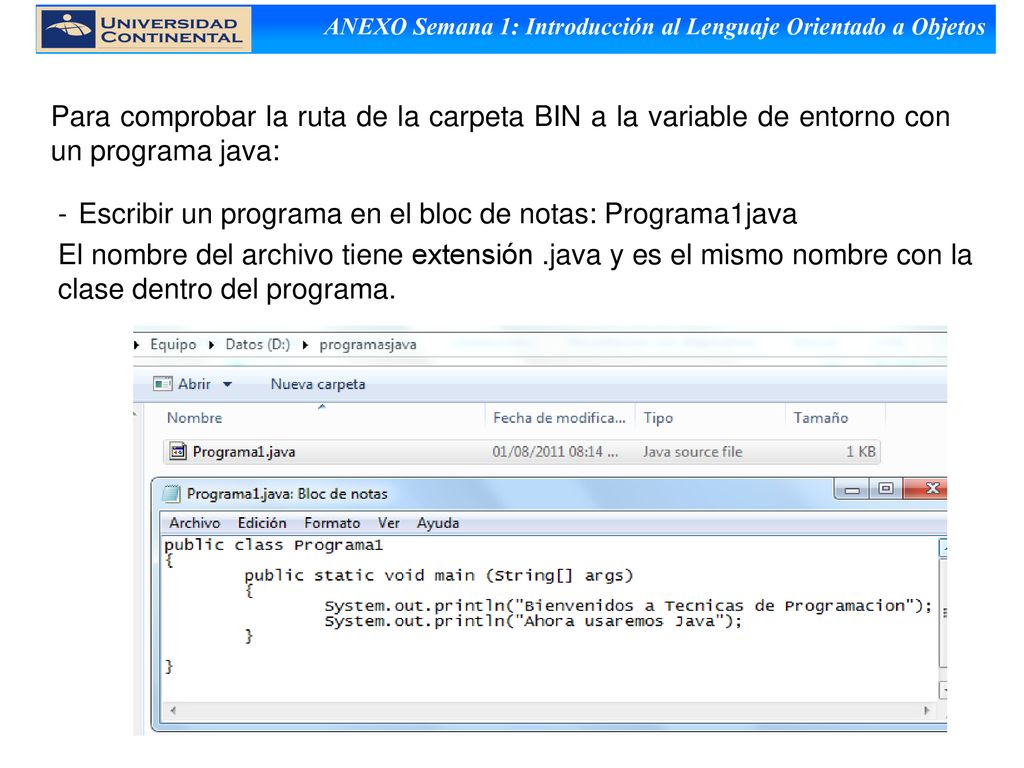Click Equipo in the address bar
1024x768 pixels.
tap(173, 344)
